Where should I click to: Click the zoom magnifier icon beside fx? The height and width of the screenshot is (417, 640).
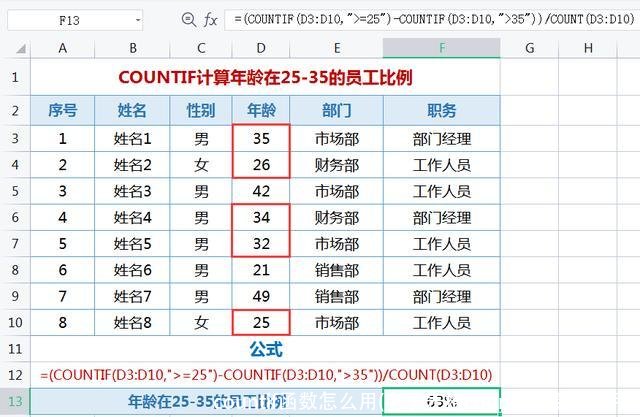(x=189, y=19)
